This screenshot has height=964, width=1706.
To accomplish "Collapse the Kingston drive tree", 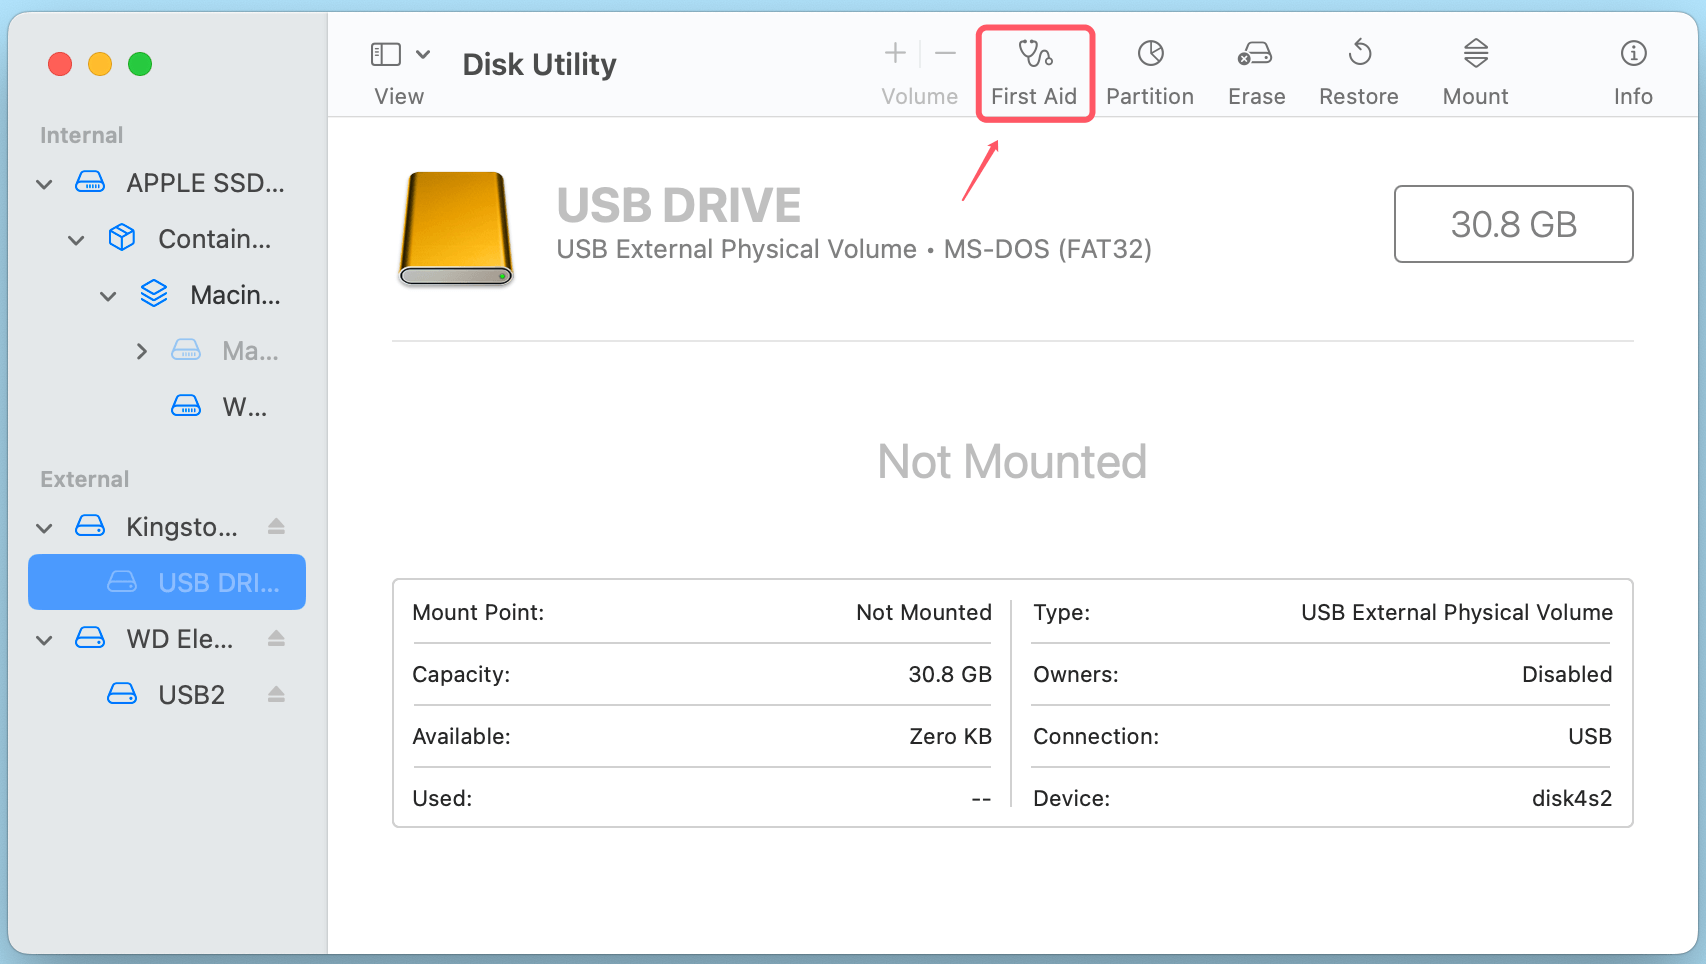I will pyautogui.click(x=44, y=527).
